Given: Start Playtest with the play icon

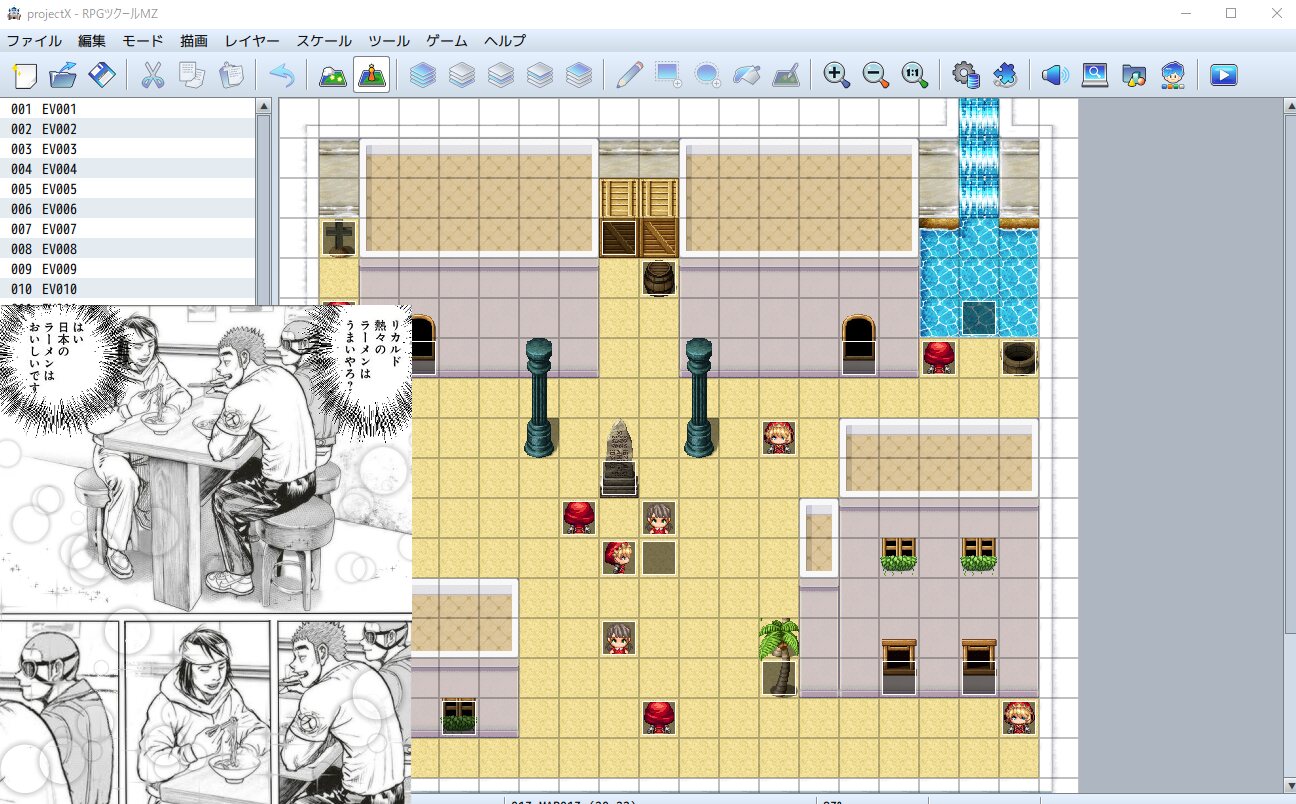Looking at the screenshot, I should click(x=1224, y=75).
